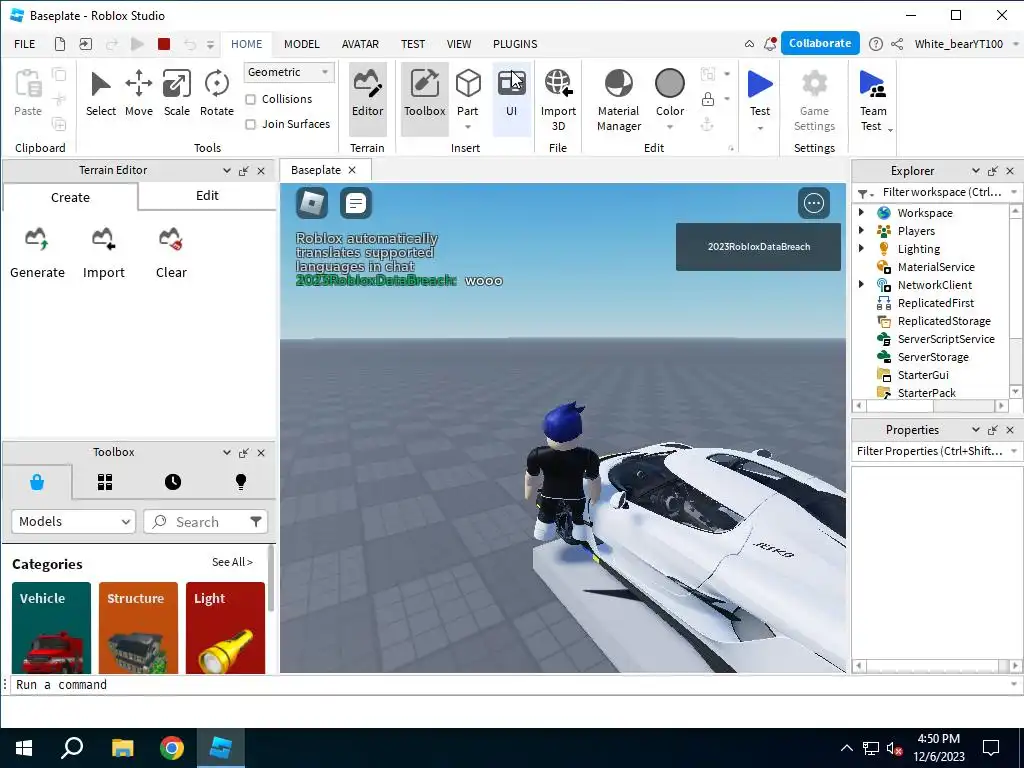Image resolution: width=1024 pixels, height=768 pixels.
Task: Open the Models category dropdown
Action: 74,522
